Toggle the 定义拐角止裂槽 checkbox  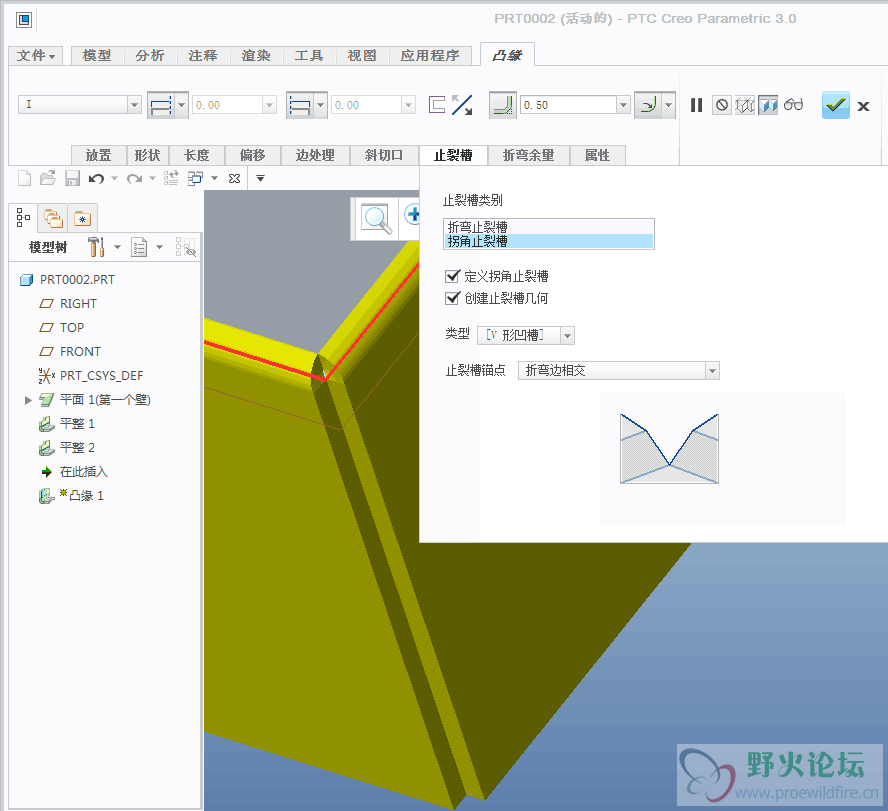[x=452, y=276]
